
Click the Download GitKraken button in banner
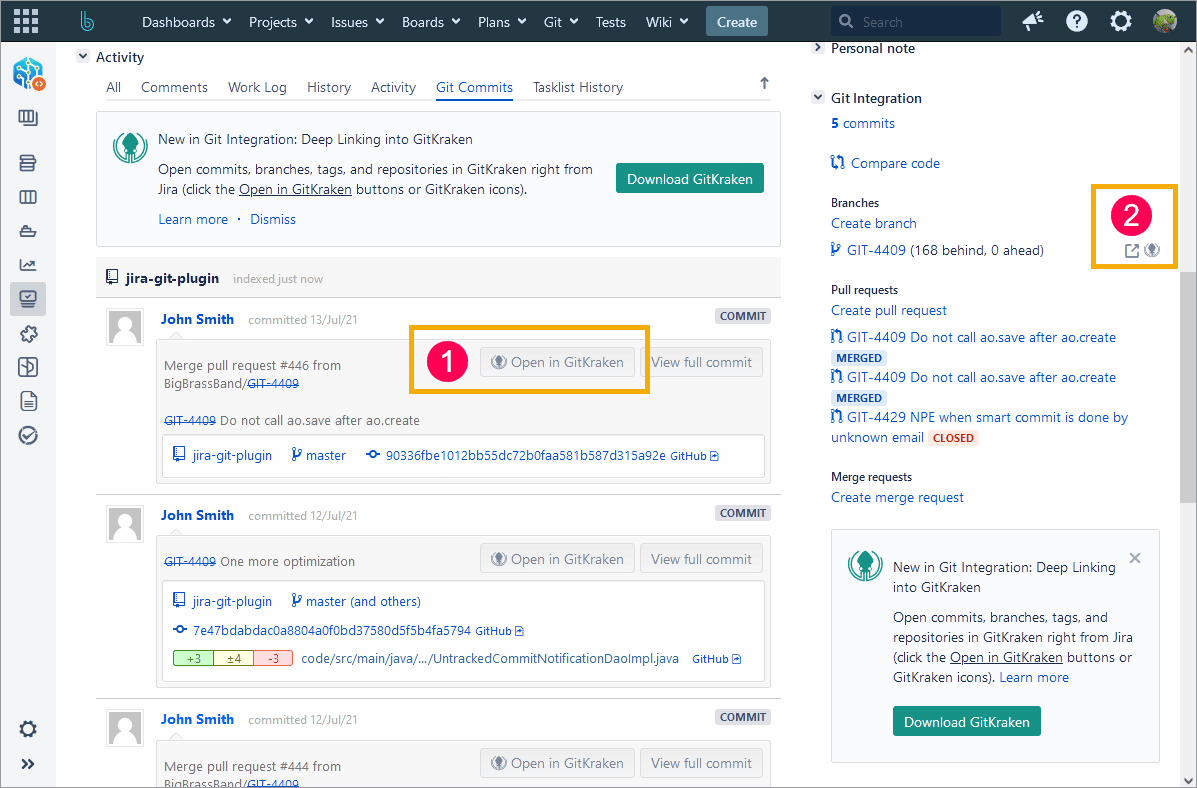690,179
